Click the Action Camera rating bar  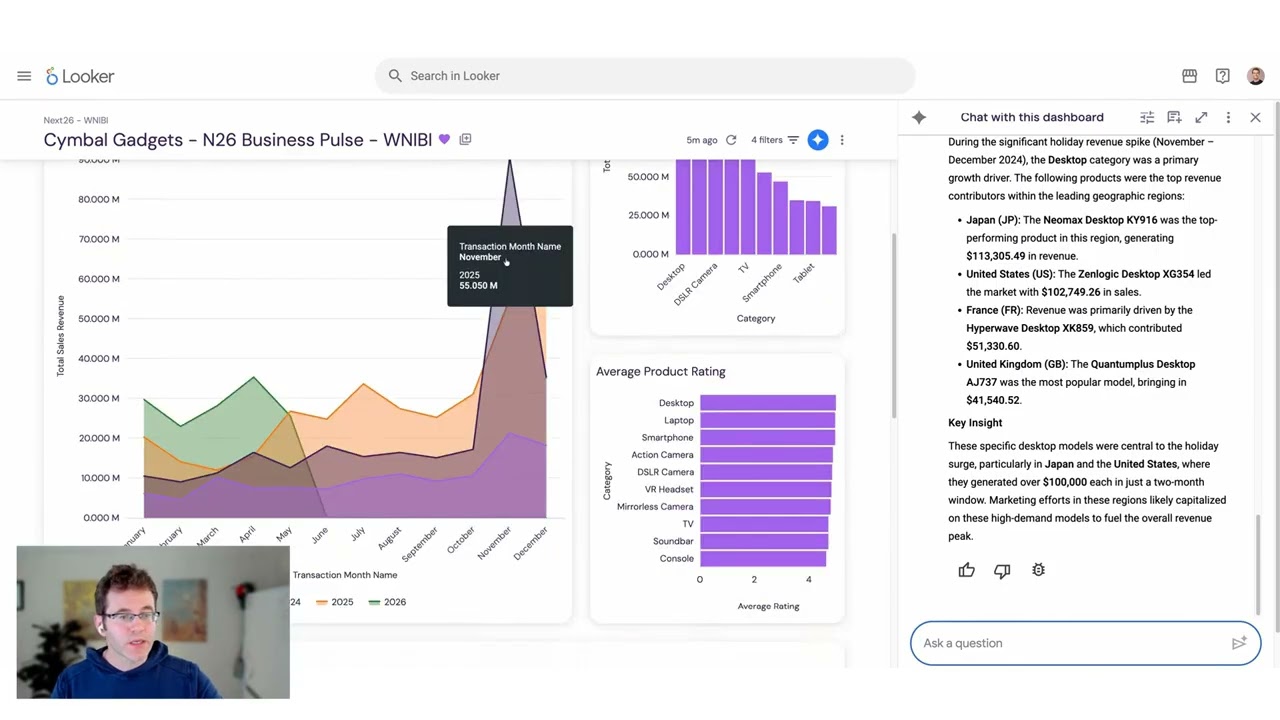(766, 455)
